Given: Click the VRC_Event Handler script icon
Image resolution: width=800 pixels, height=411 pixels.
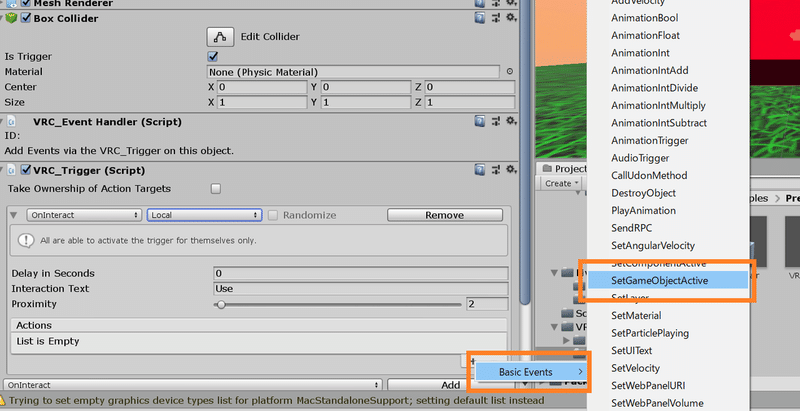Looking at the screenshot, I should point(11,122).
